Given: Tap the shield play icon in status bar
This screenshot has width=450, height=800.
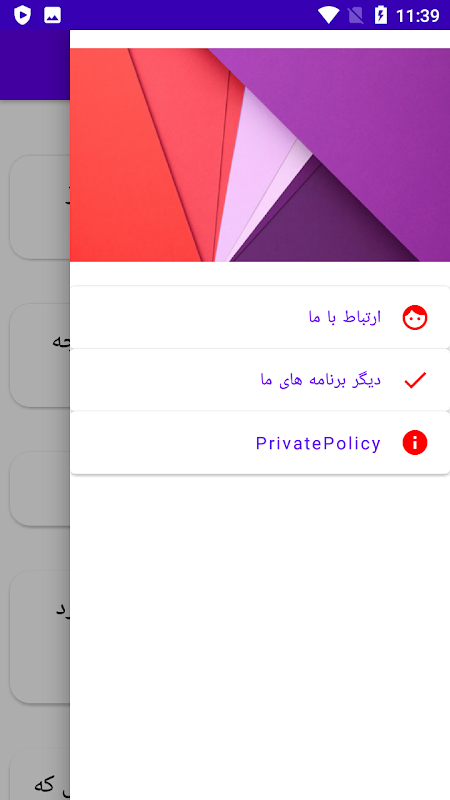Looking at the screenshot, I should point(22,15).
